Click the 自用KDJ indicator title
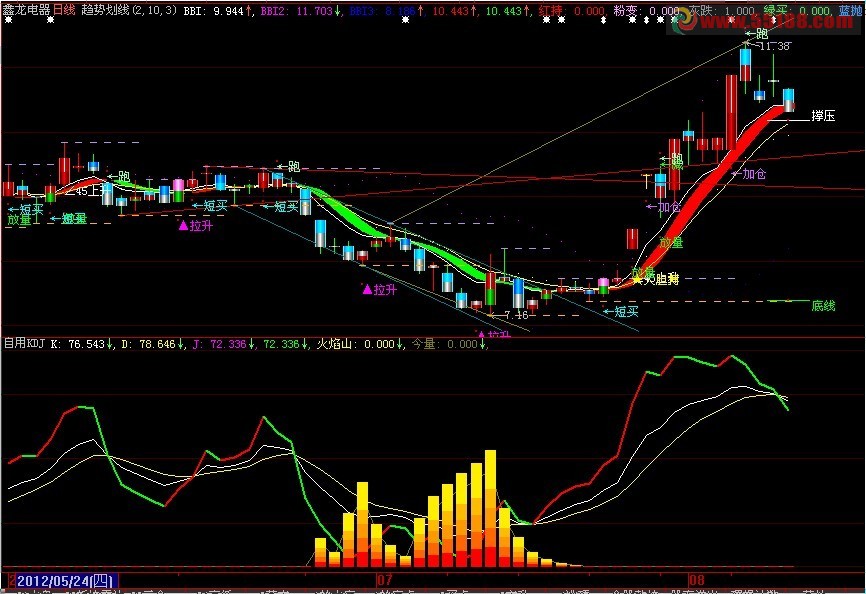The height and width of the screenshot is (594, 866). tap(24, 343)
